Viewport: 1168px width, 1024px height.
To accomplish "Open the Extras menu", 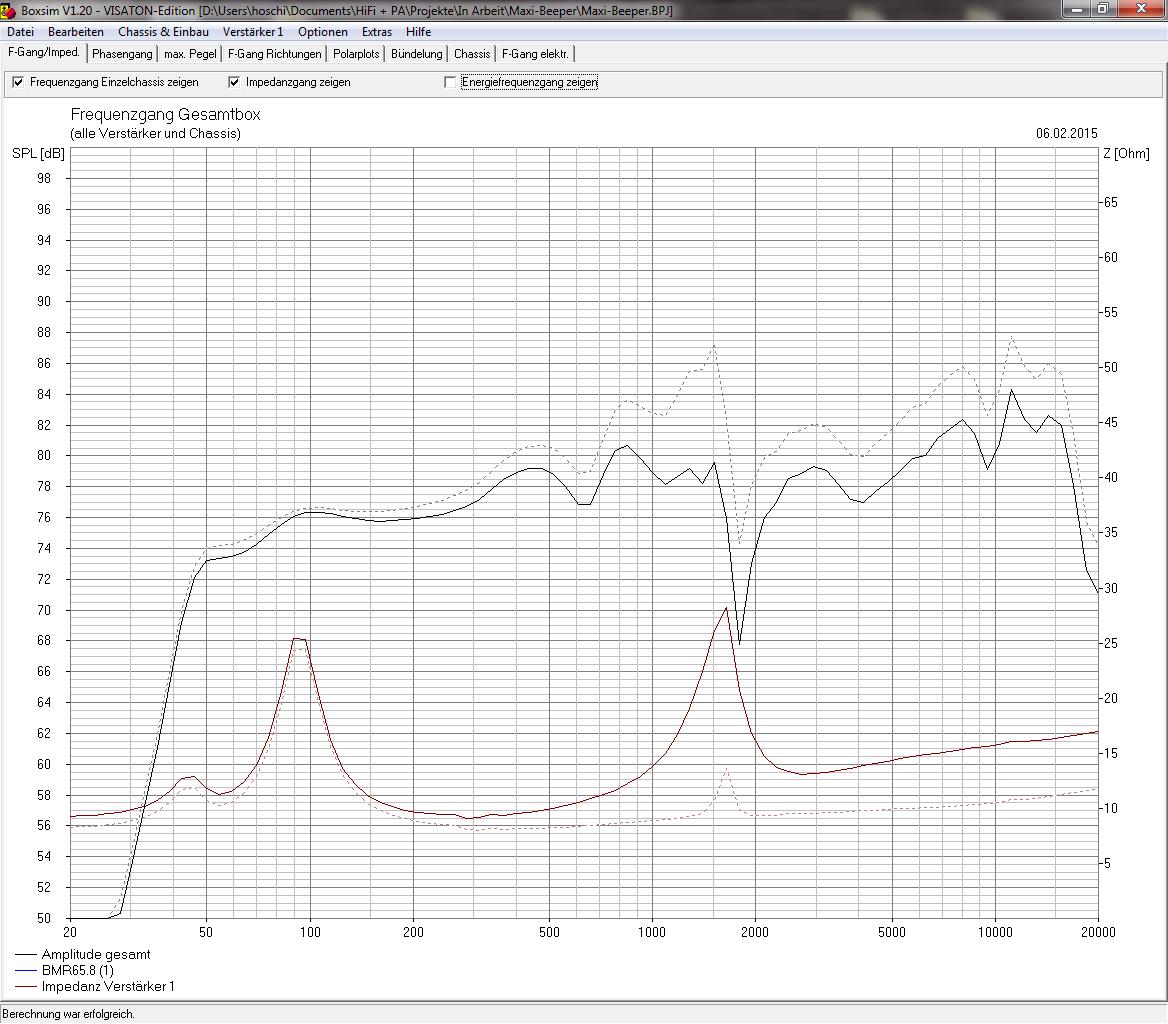I will coord(377,32).
